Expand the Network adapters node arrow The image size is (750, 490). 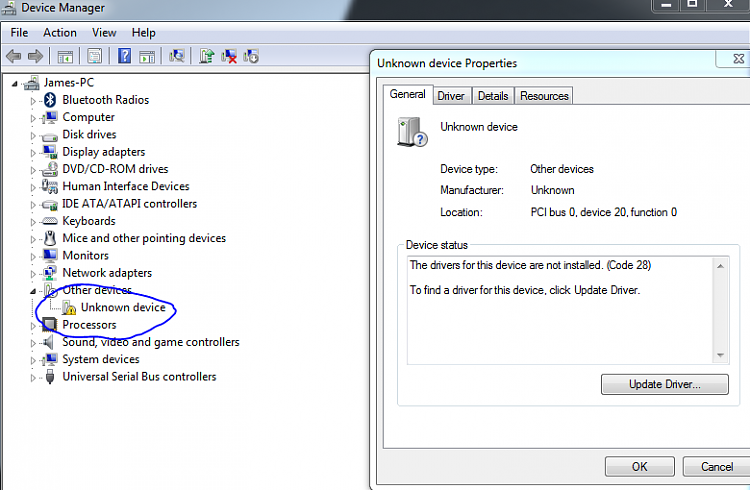tap(33, 274)
